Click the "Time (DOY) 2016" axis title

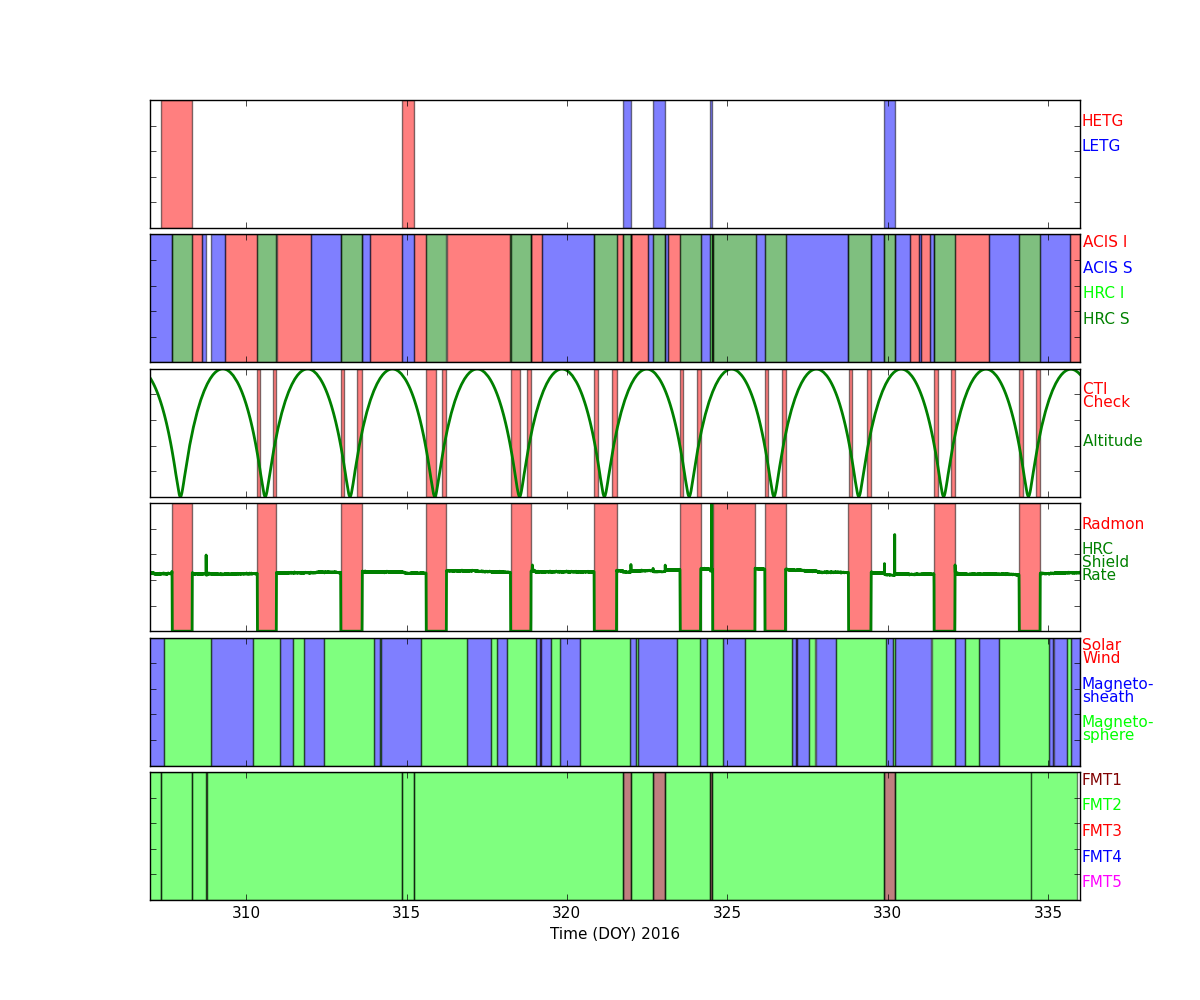tap(614, 934)
